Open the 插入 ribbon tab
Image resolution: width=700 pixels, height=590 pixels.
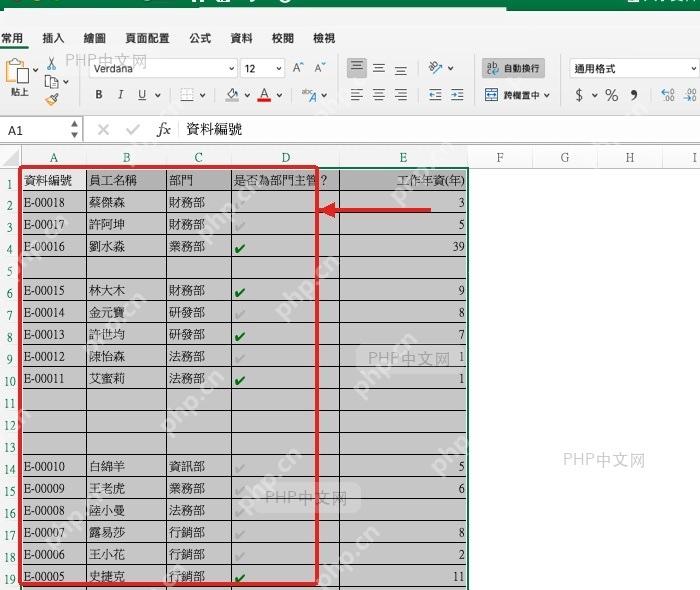click(x=53, y=38)
